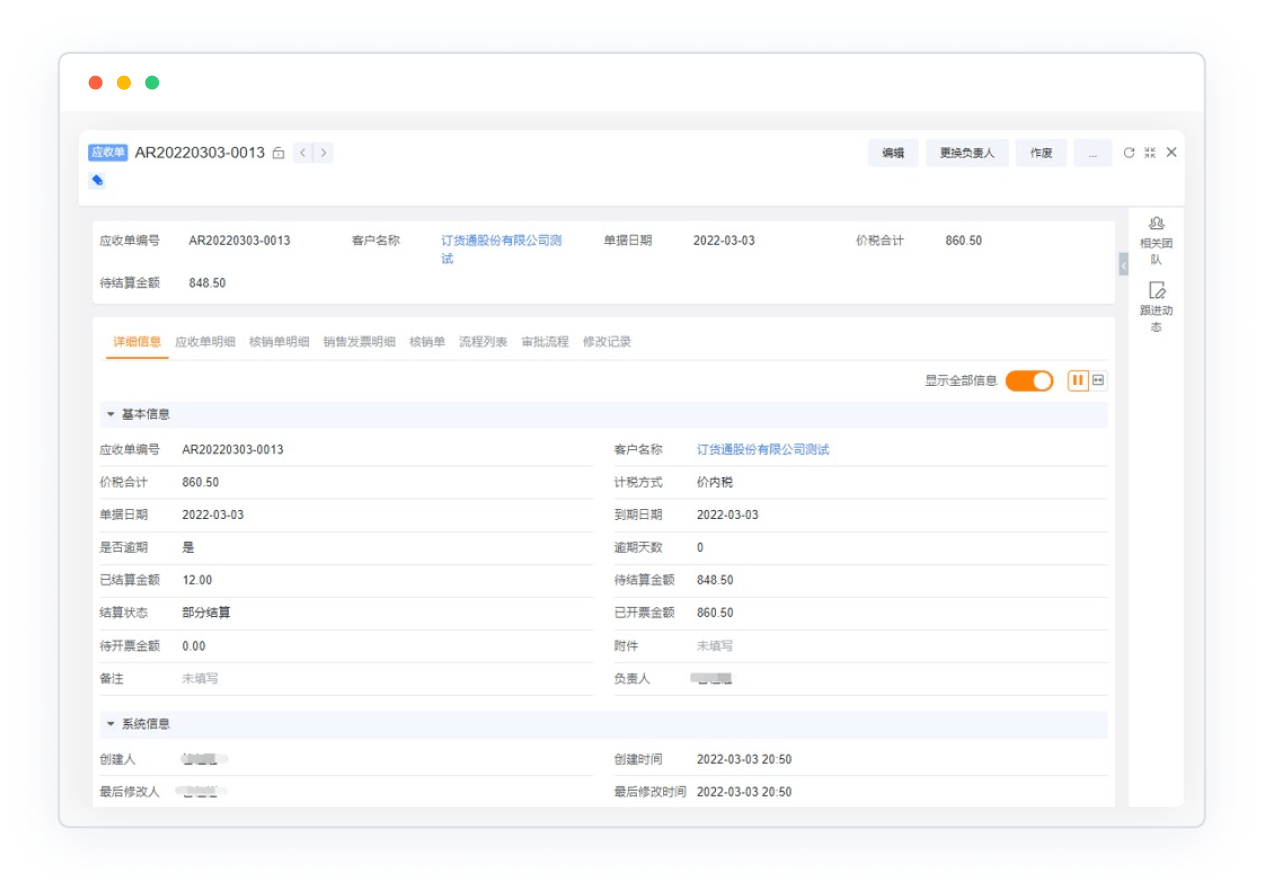Click the blue tag icon under title
Image resolution: width=1264 pixels, height=896 pixels.
[97, 180]
